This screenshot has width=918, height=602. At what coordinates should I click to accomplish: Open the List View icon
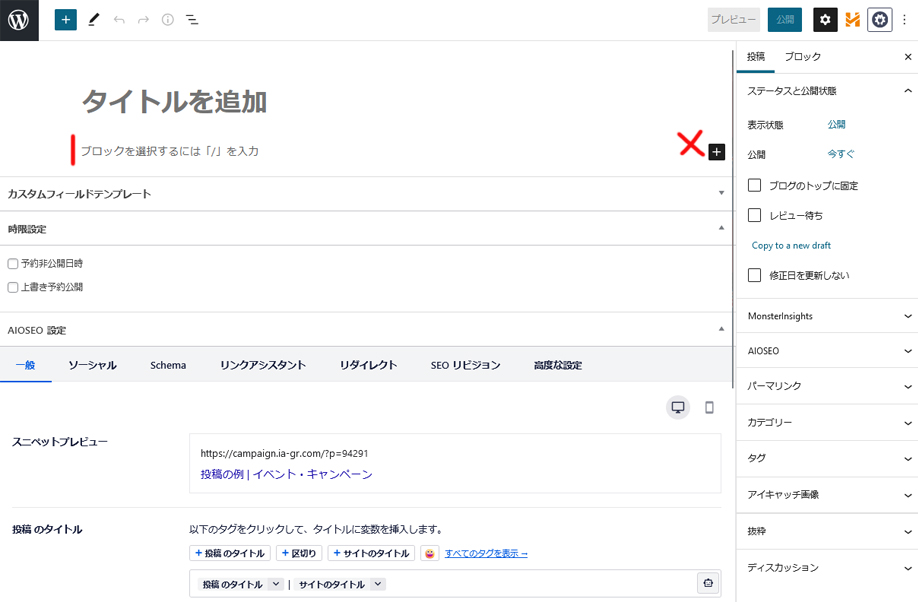tap(192, 19)
